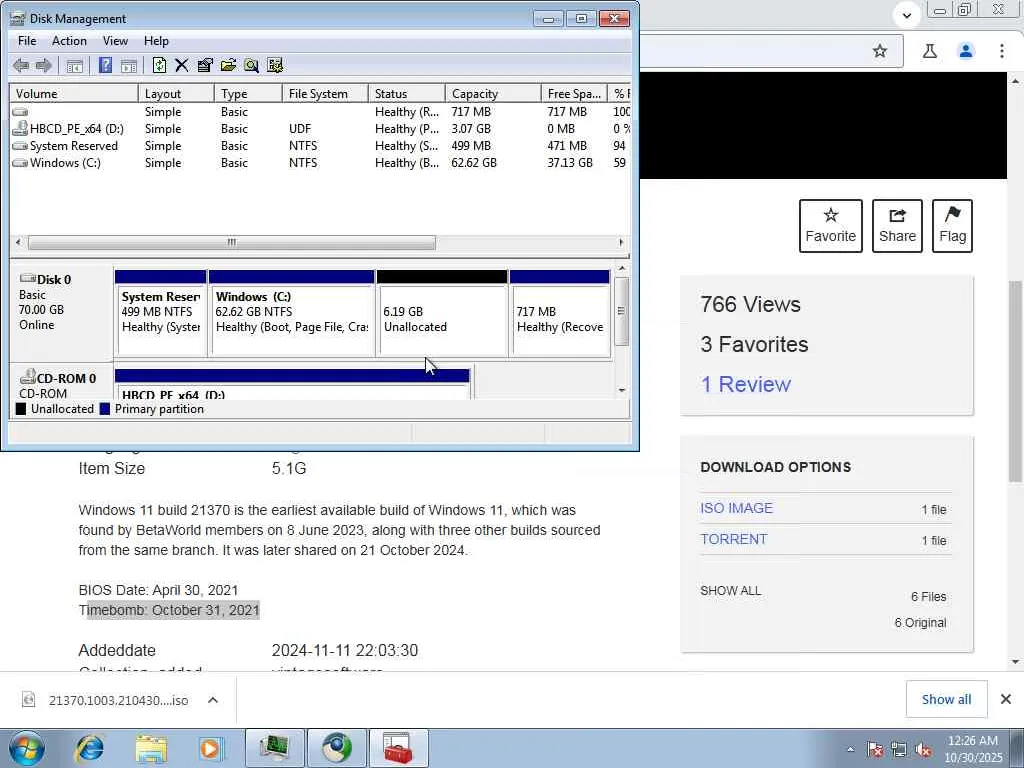
Task: Click the browser labs flask icon
Action: (x=930, y=51)
